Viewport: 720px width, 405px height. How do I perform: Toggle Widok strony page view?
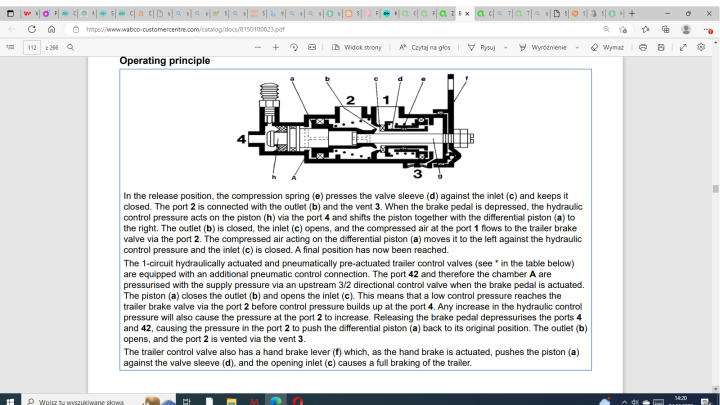[355, 47]
